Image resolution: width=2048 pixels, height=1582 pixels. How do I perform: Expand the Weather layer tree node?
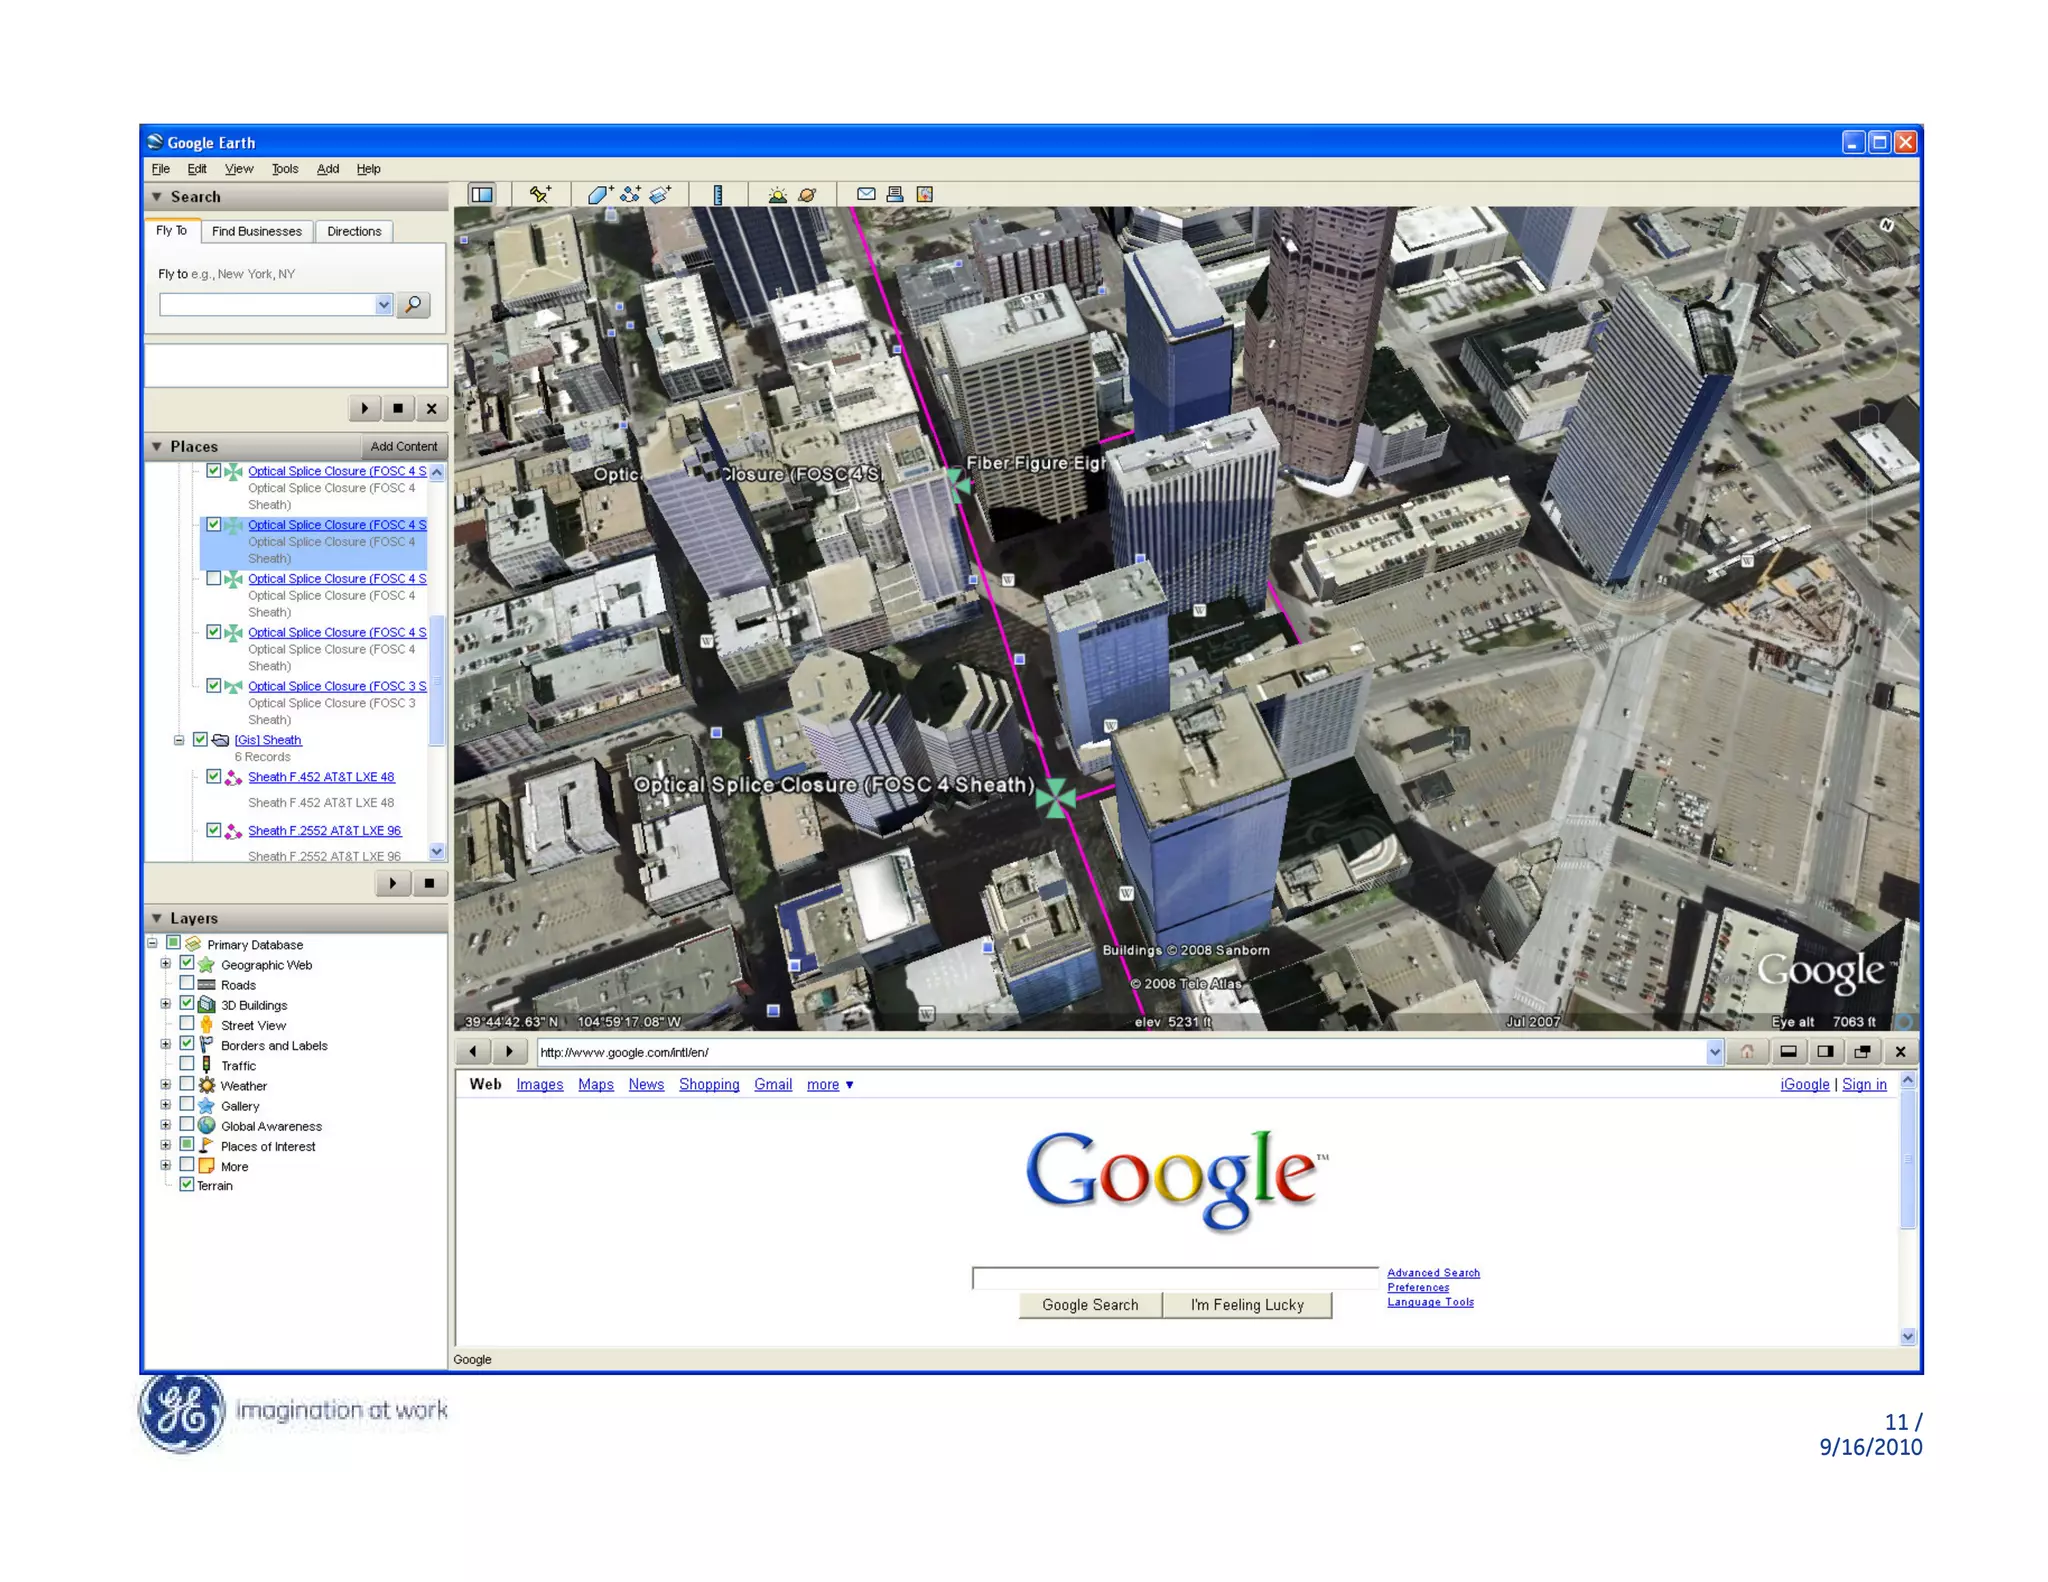click(x=166, y=1085)
